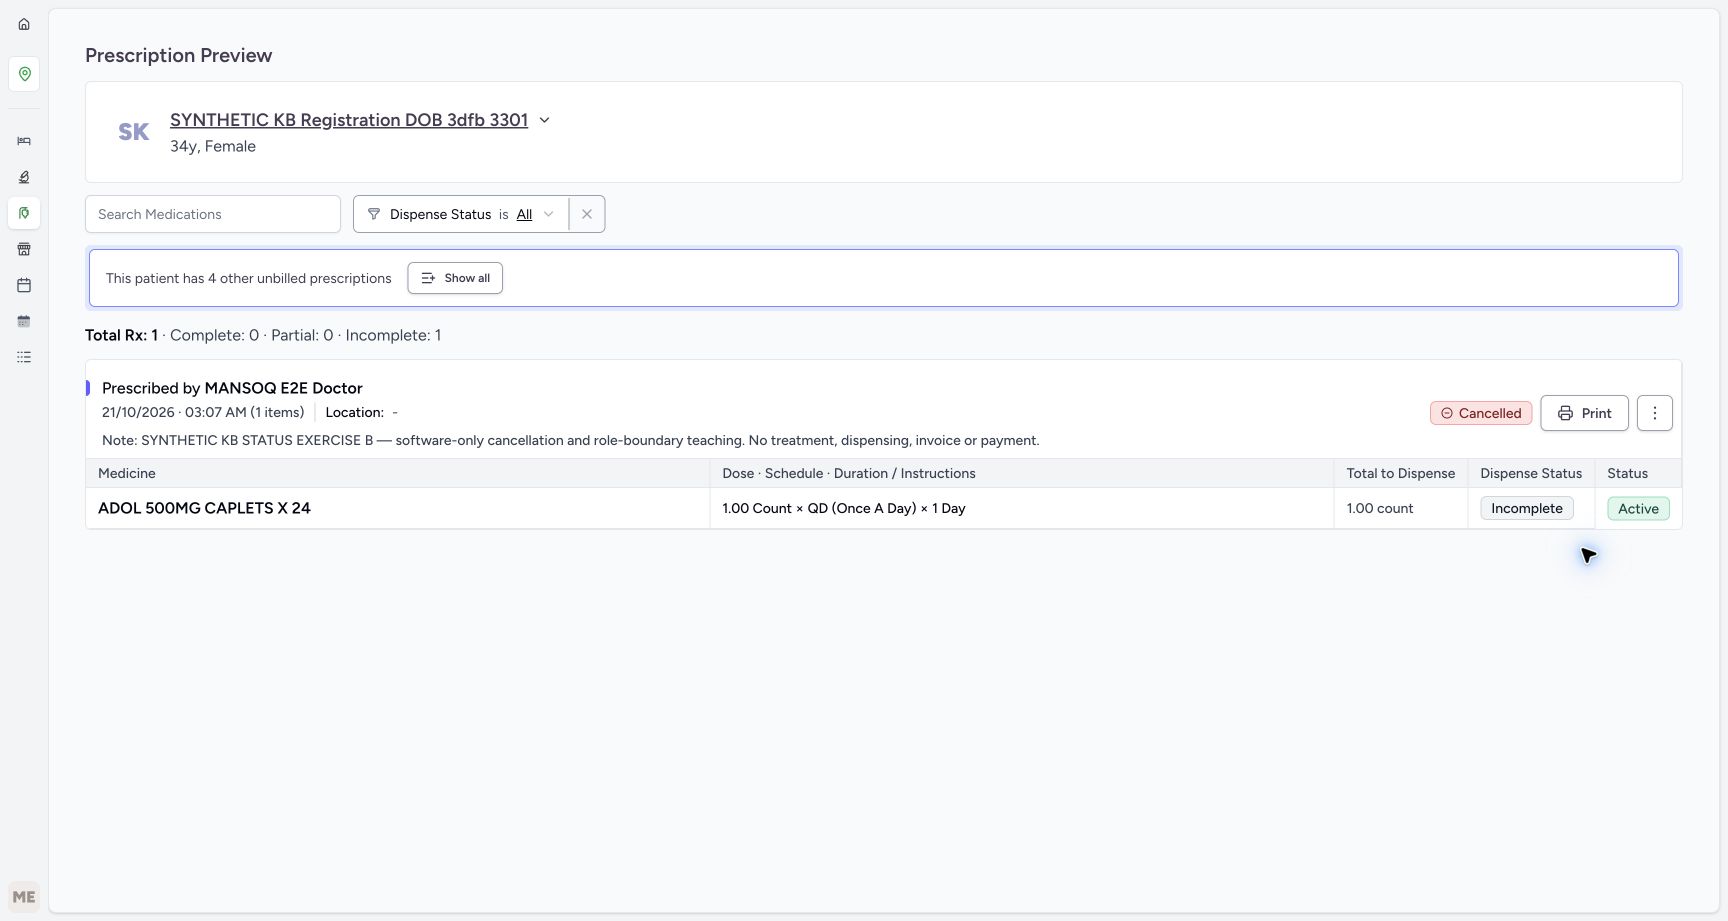Open the home icon in the sidebar
This screenshot has height=921, width=1728.
(x=24, y=24)
